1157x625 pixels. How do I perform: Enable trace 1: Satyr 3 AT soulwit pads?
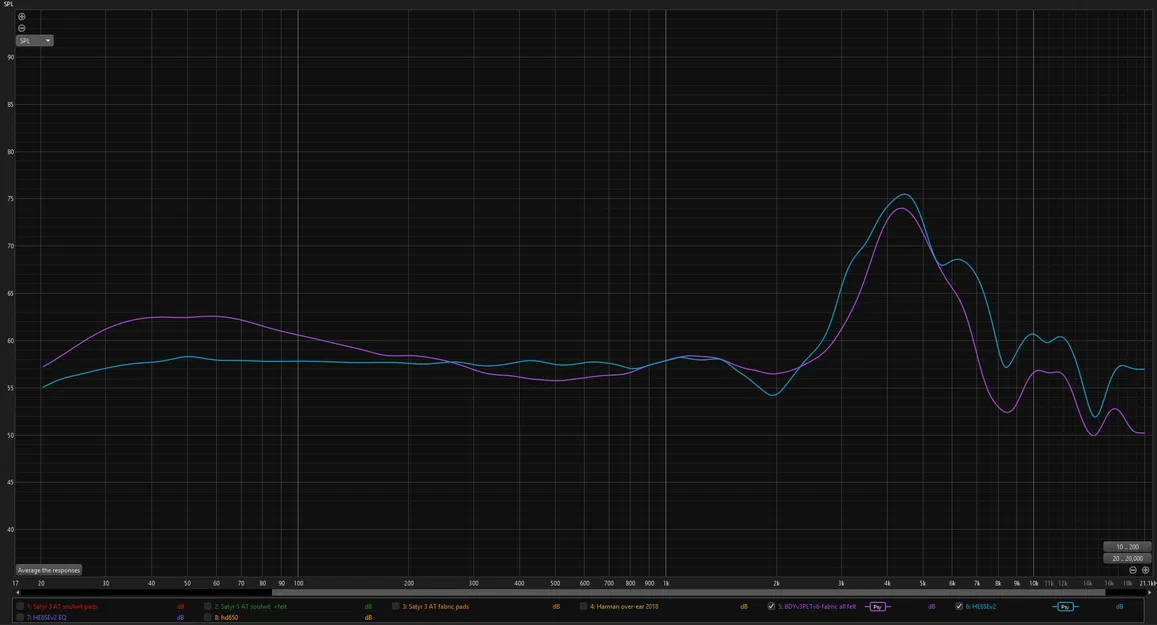20,607
